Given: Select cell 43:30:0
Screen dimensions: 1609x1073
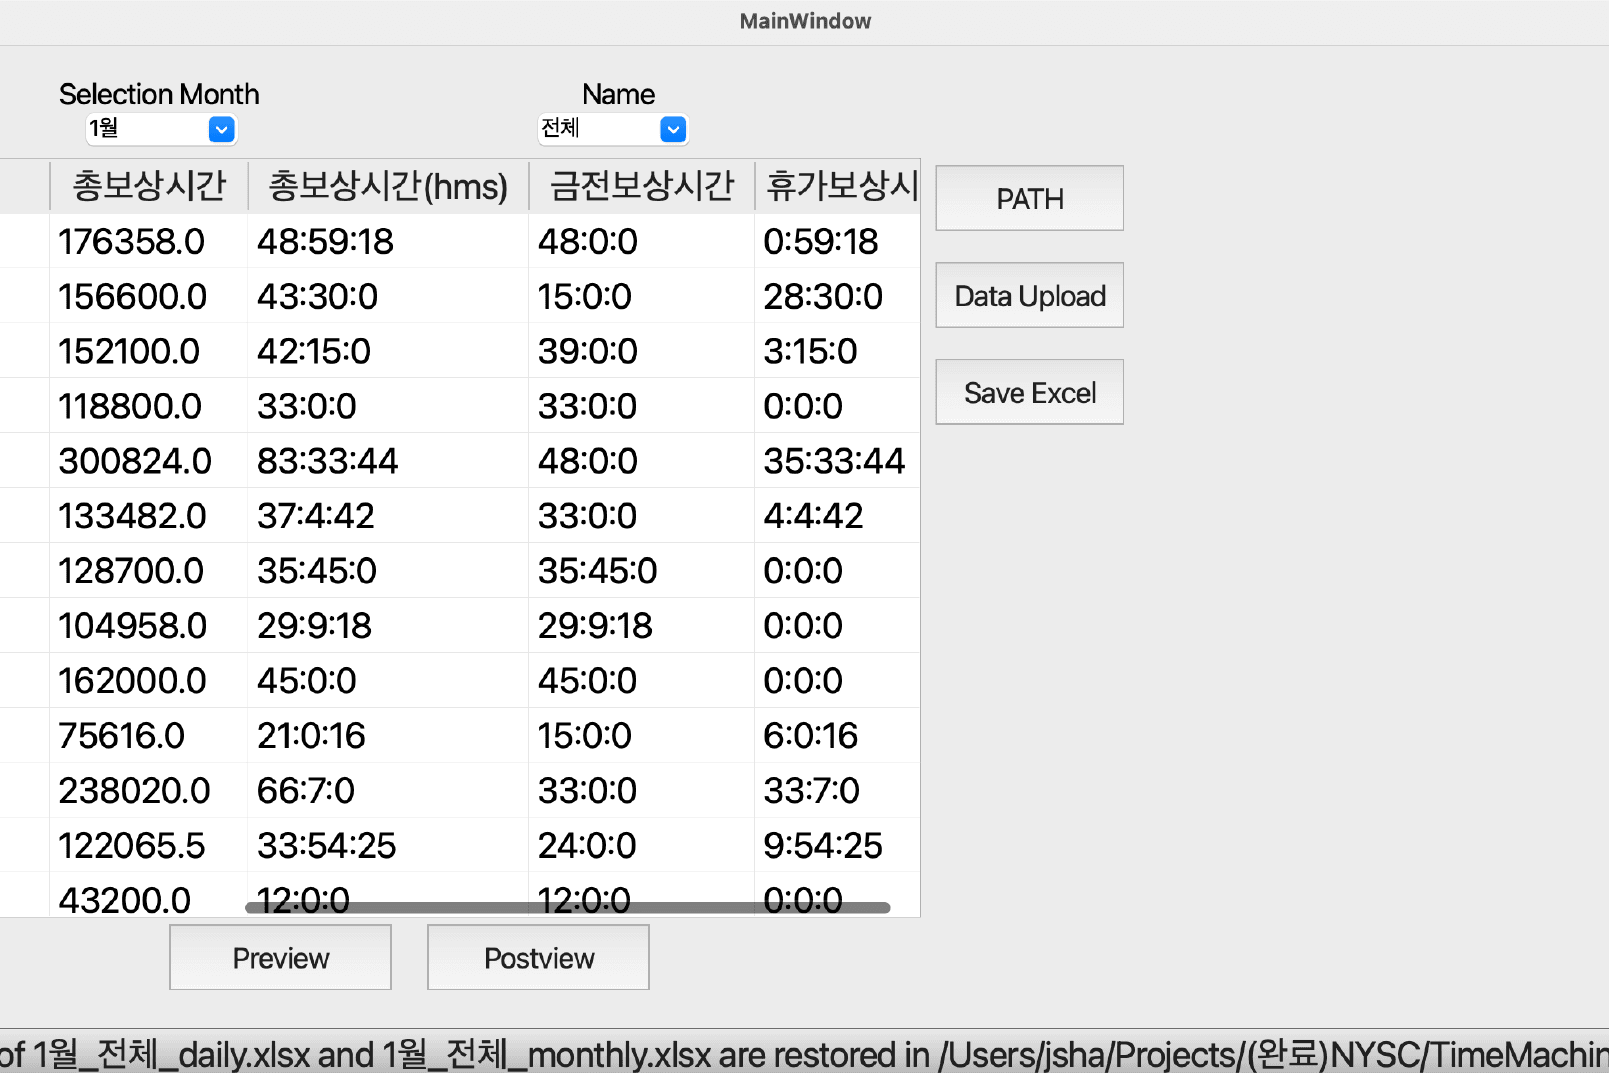Looking at the screenshot, I should (x=388, y=296).
